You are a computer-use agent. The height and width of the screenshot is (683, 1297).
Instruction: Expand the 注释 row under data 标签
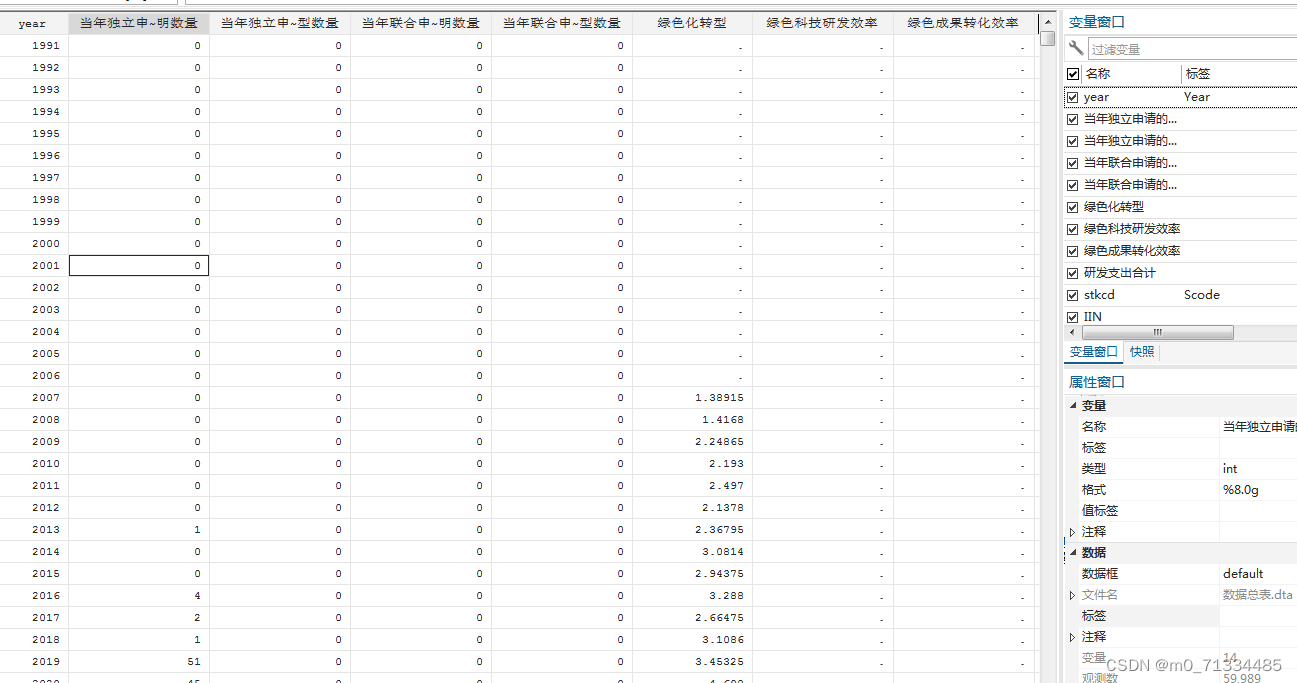[1073, 637]
